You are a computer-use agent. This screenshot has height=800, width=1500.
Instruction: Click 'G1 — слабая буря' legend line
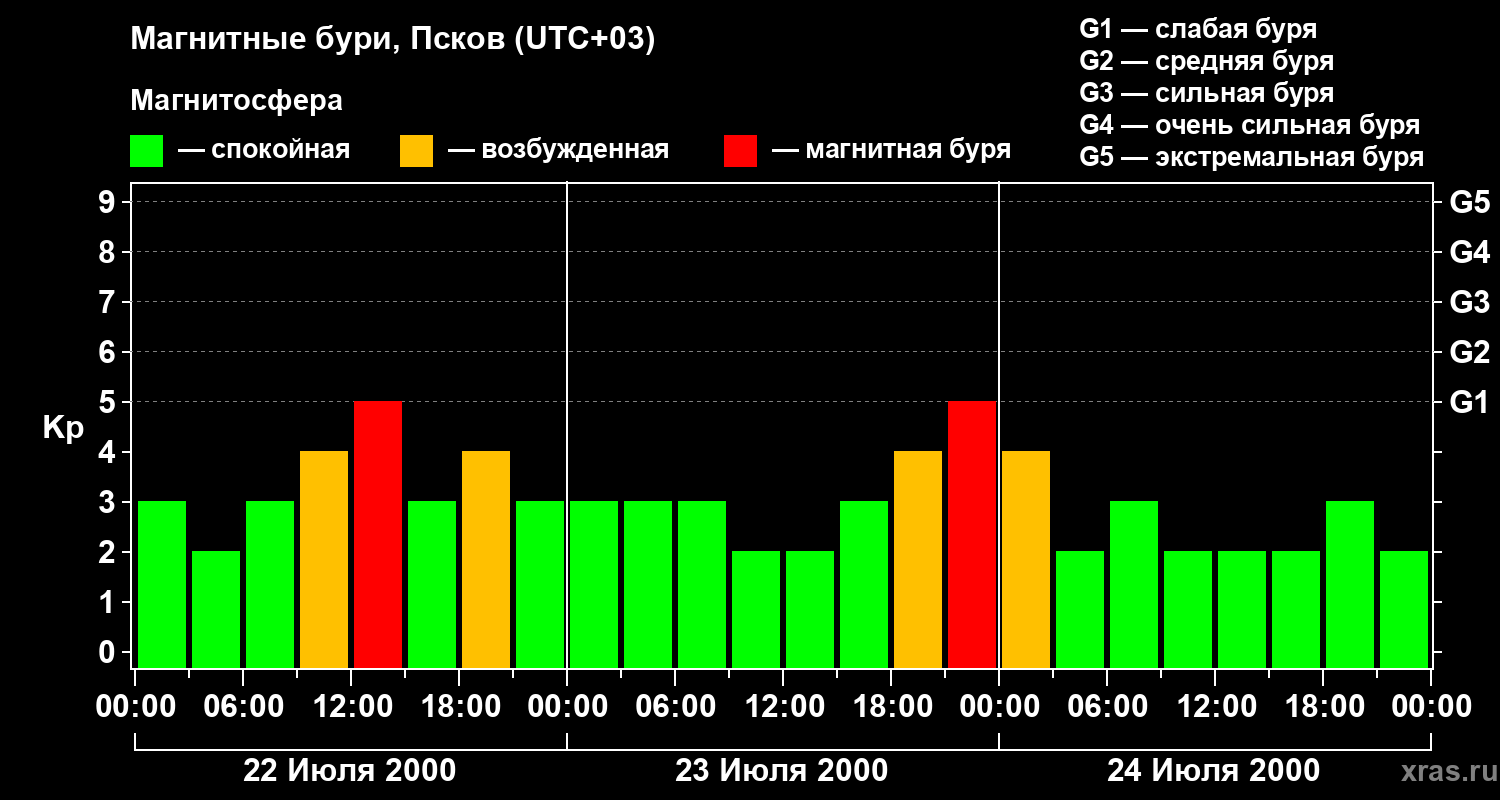pyautogui.click(x=1198, y=29)
